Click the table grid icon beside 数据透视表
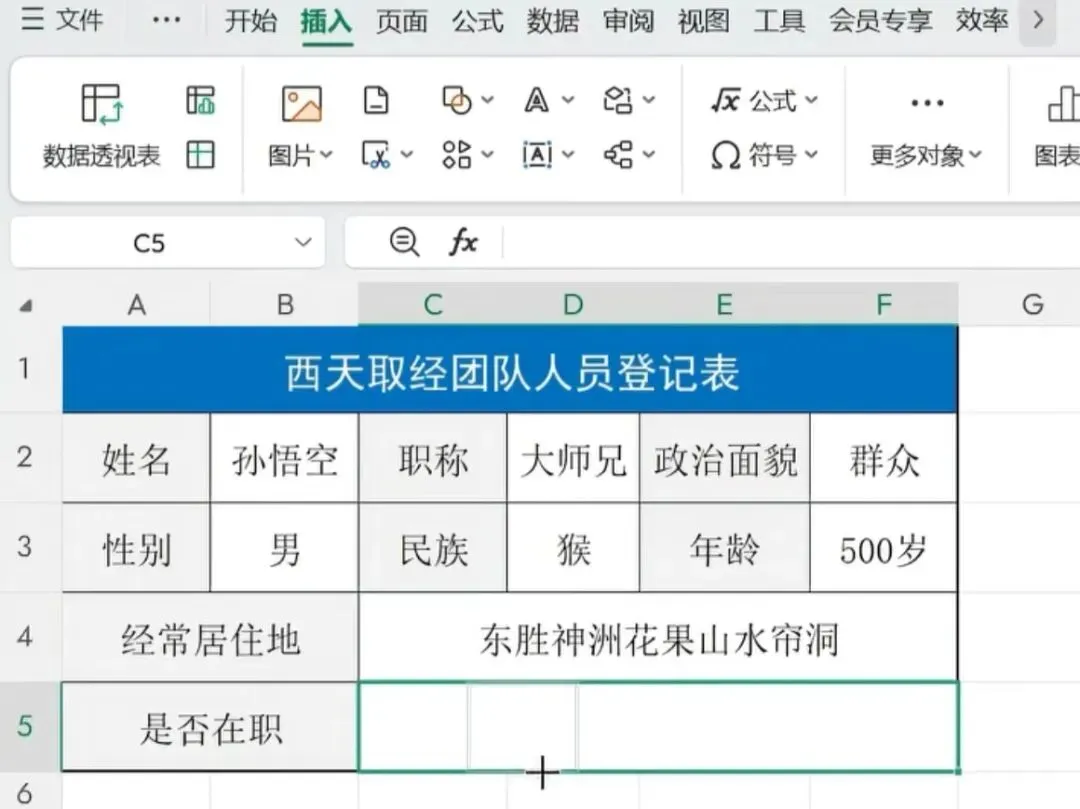 coord(200,154)
